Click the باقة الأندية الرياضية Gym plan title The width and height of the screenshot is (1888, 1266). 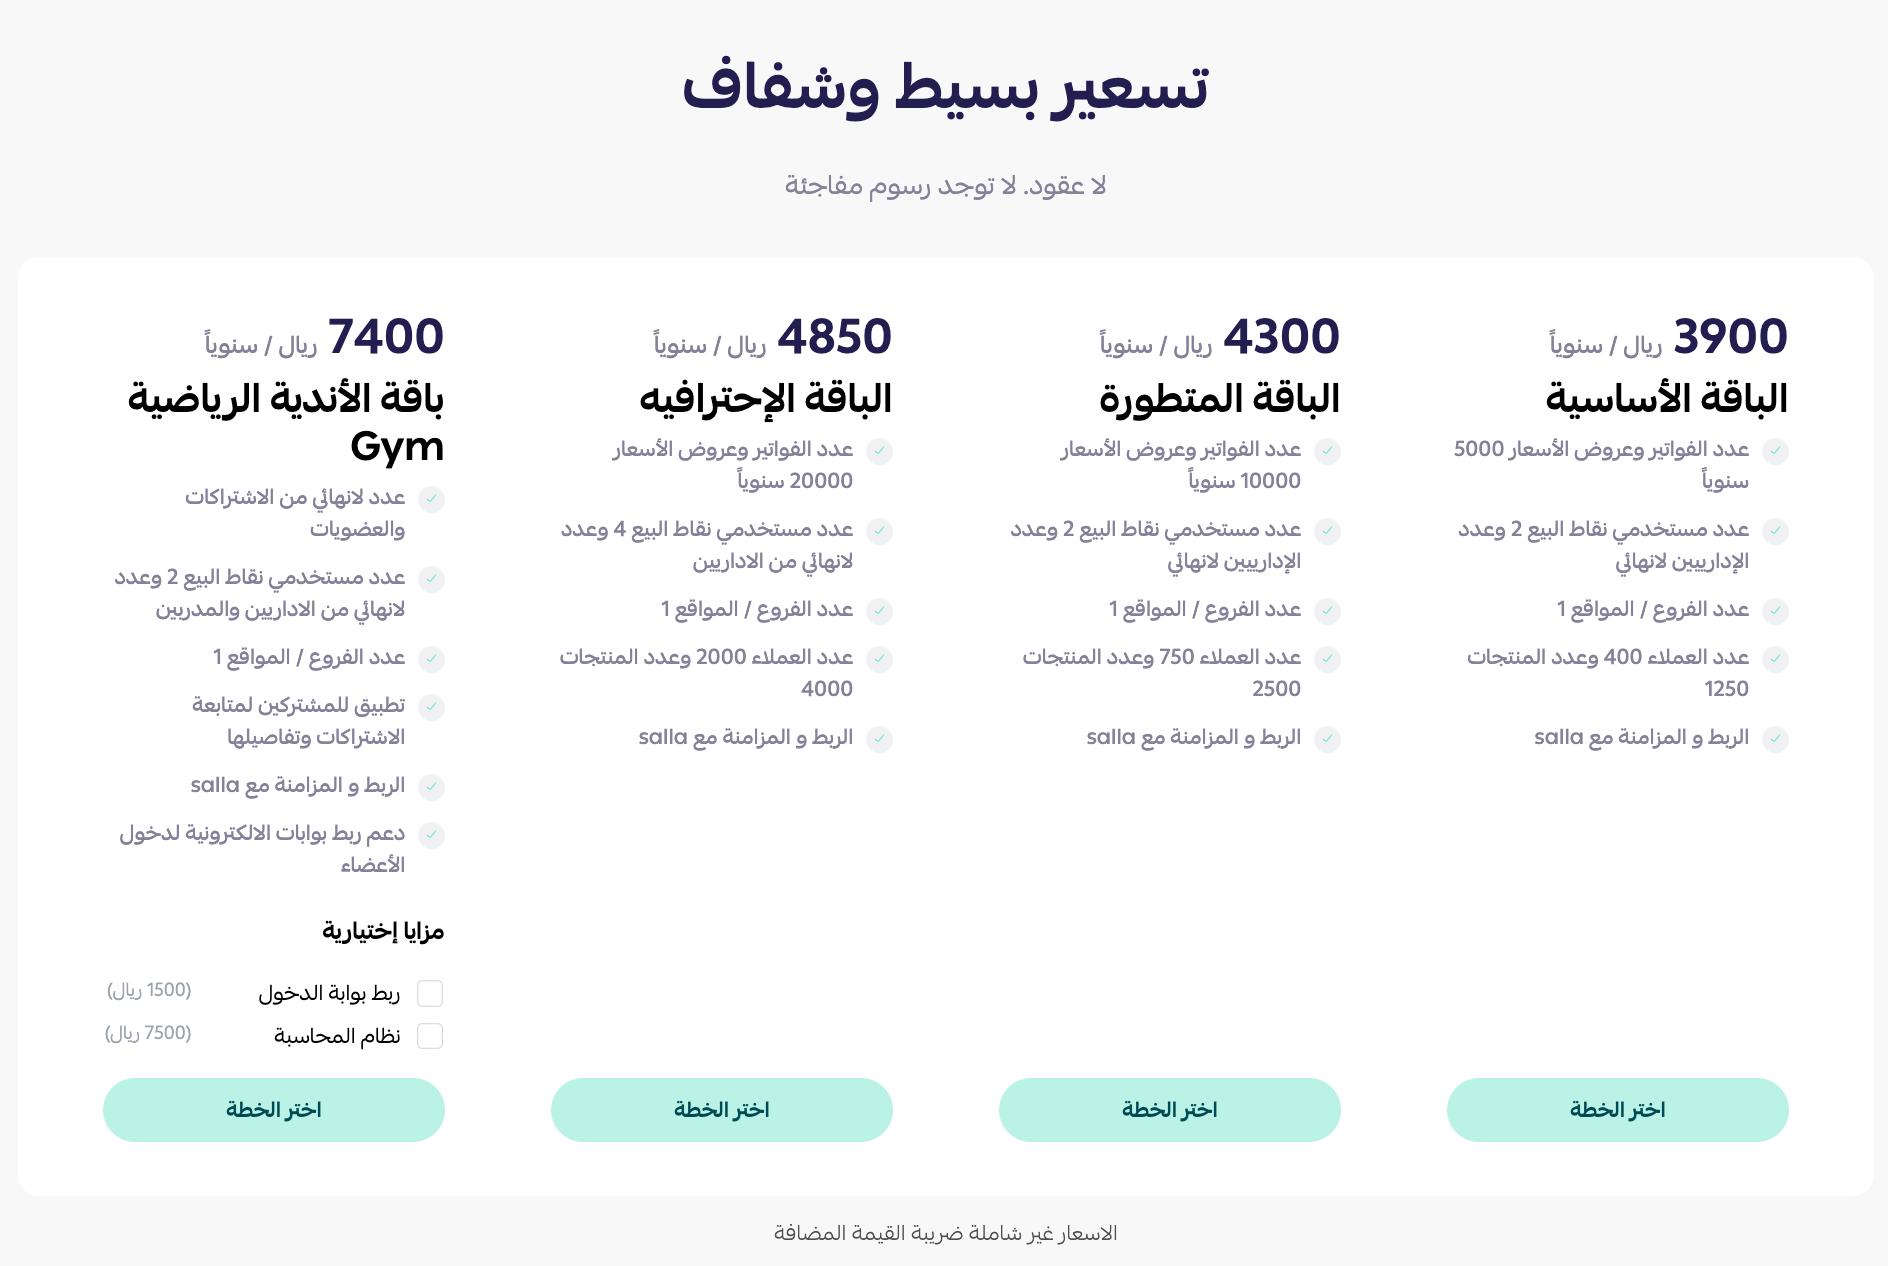click(286, 422)
